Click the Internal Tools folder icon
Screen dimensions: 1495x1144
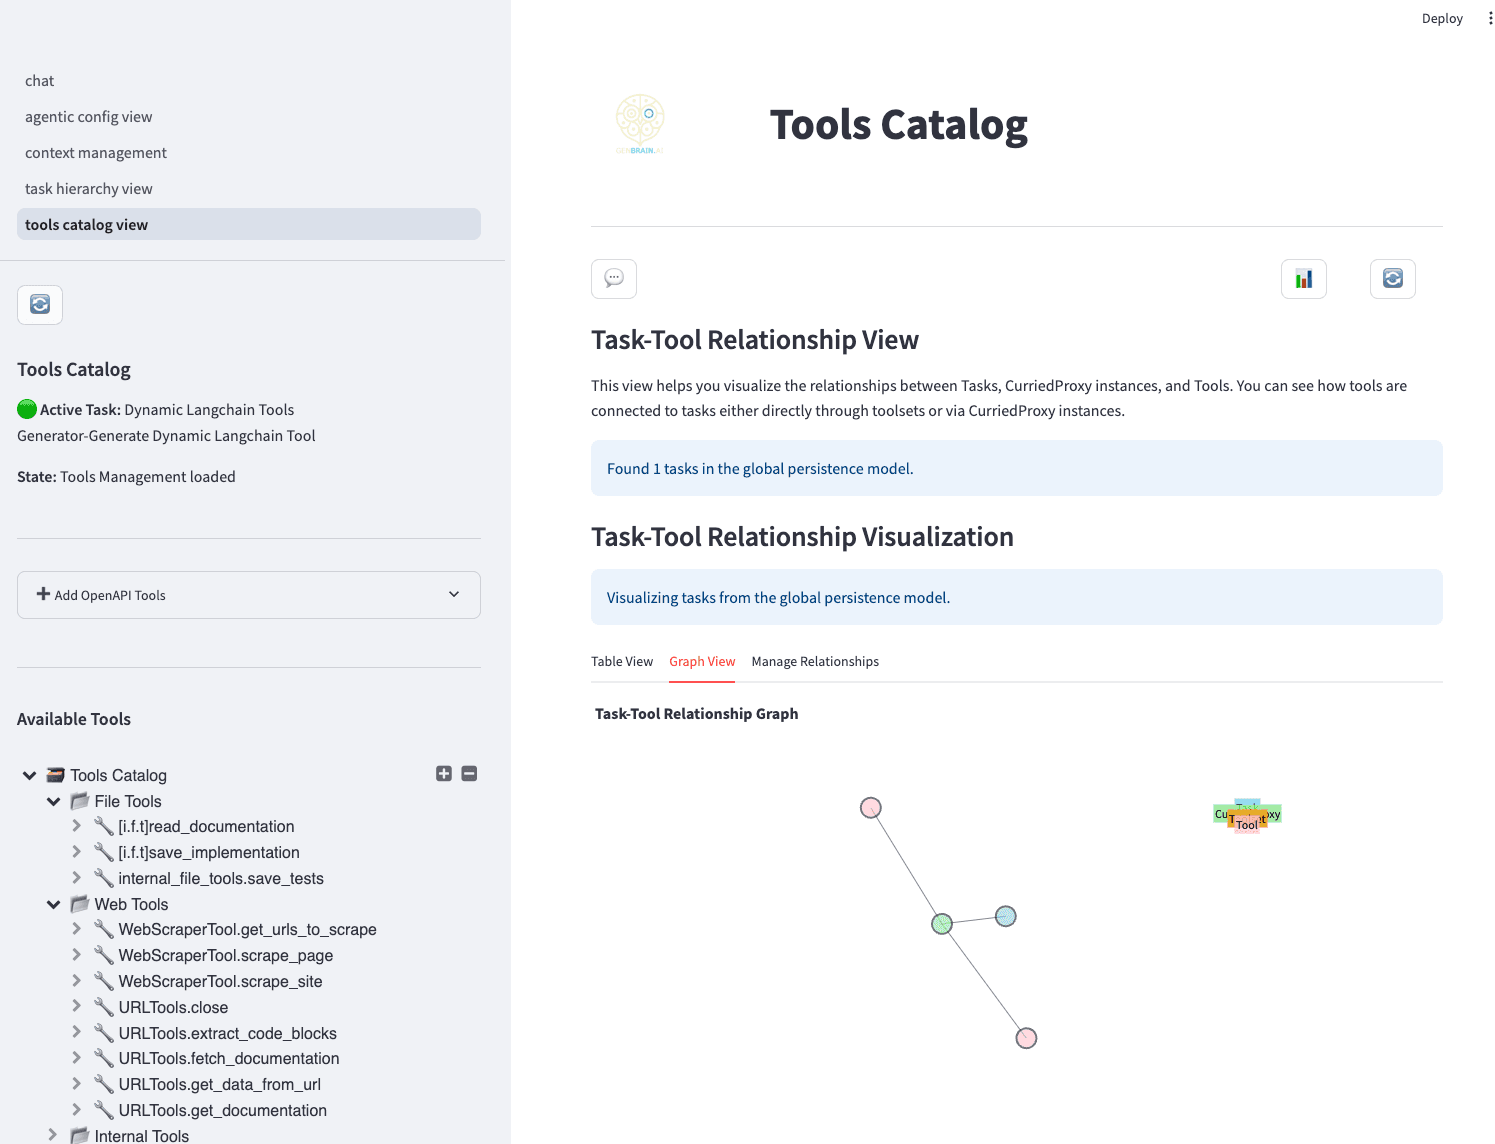point(80,1136)
